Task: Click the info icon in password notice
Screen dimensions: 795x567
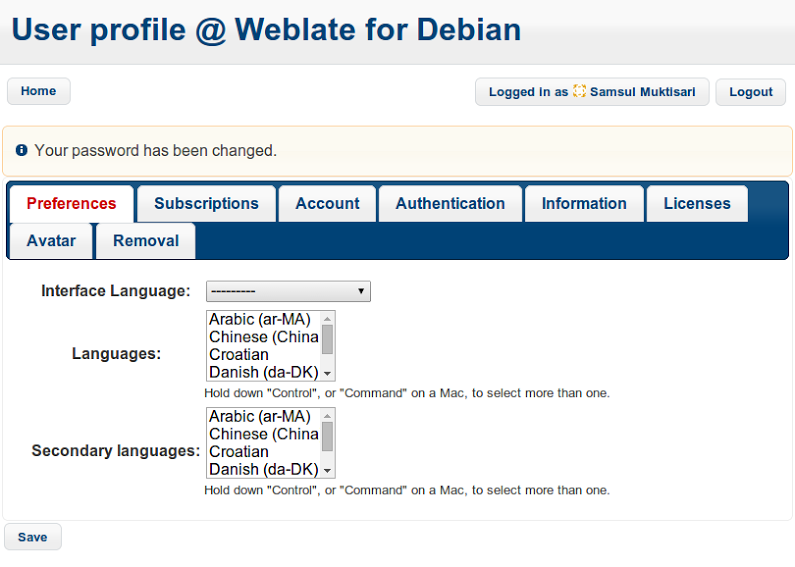Action: tap(21, 150)
